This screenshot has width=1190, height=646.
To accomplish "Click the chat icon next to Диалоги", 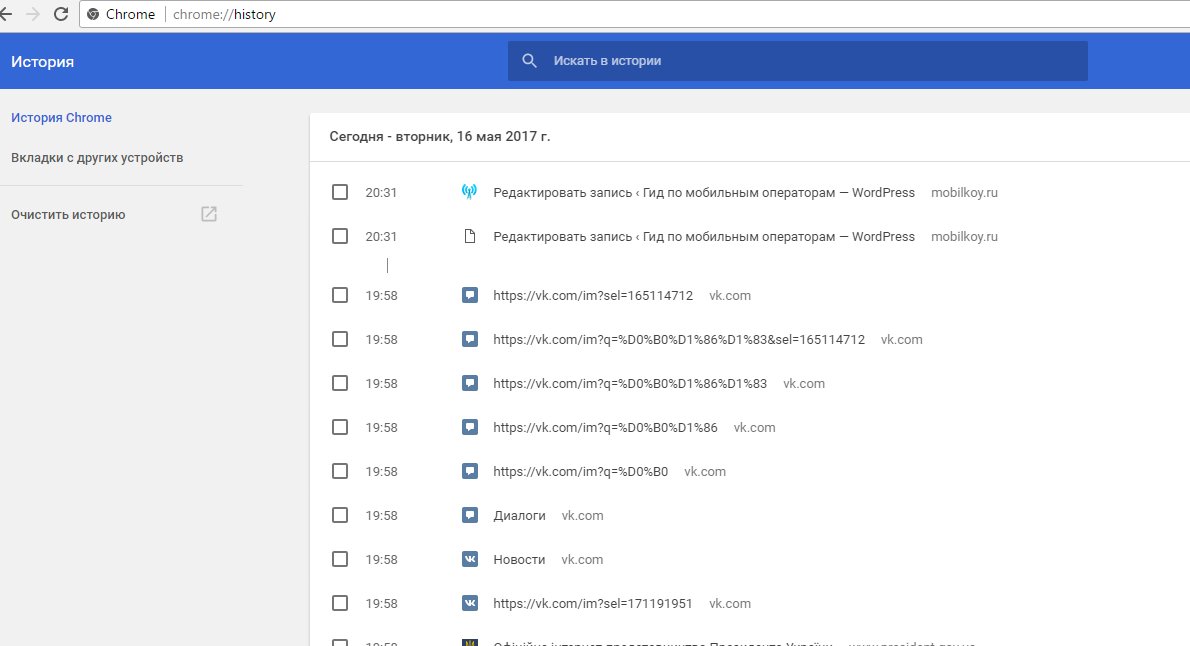I will (x=469, y=516).
